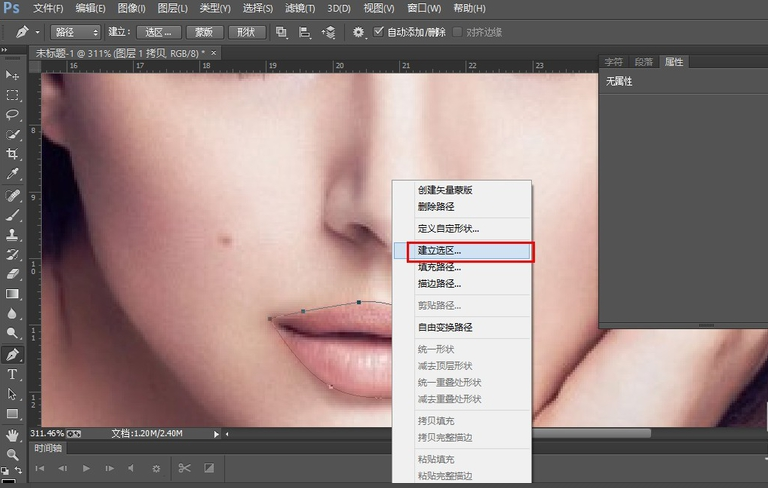Select the Lasso tool
Screen dimensions: 768x488
[13, 115]
